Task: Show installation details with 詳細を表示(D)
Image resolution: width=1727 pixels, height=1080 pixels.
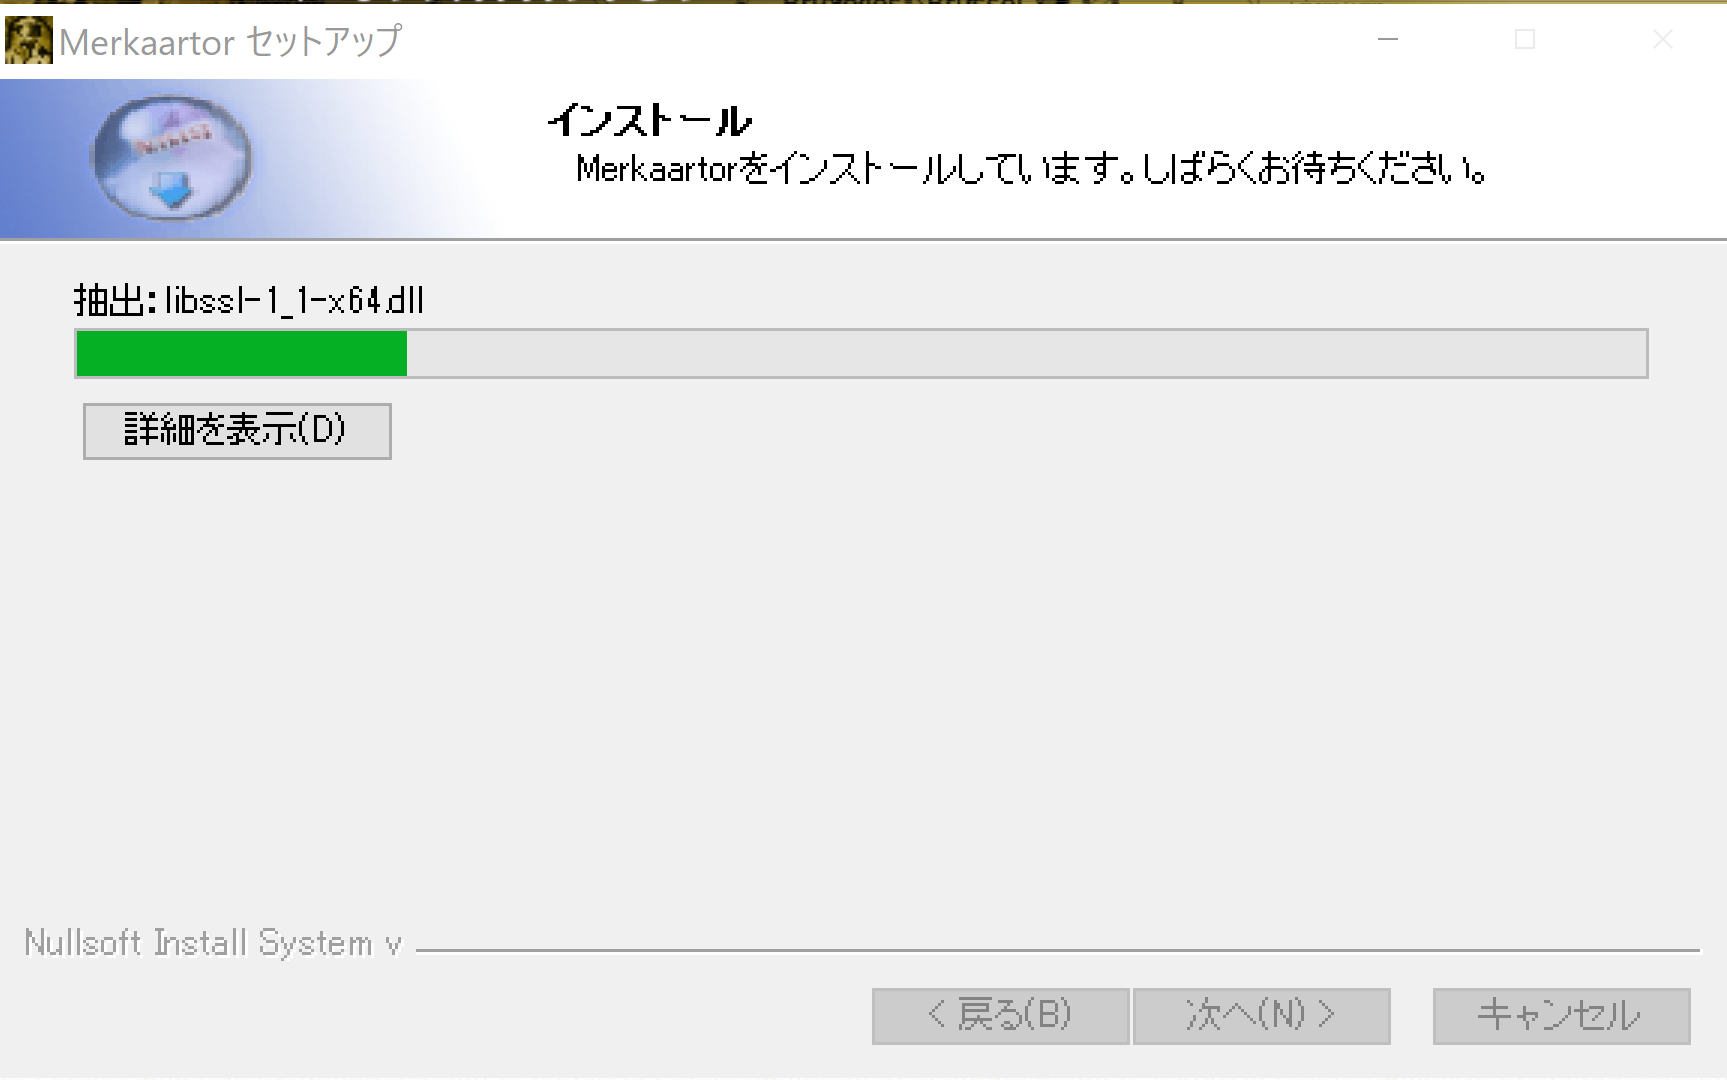Action: pos(237,431)
